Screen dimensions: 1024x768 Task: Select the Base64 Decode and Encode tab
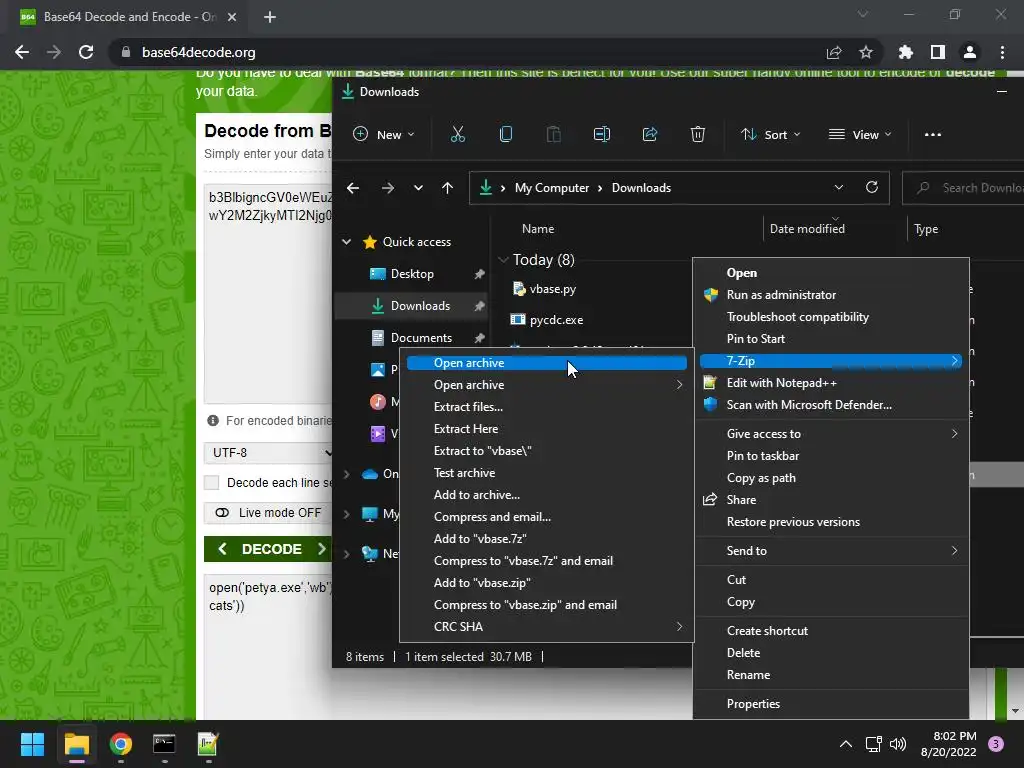coord(127,17)
